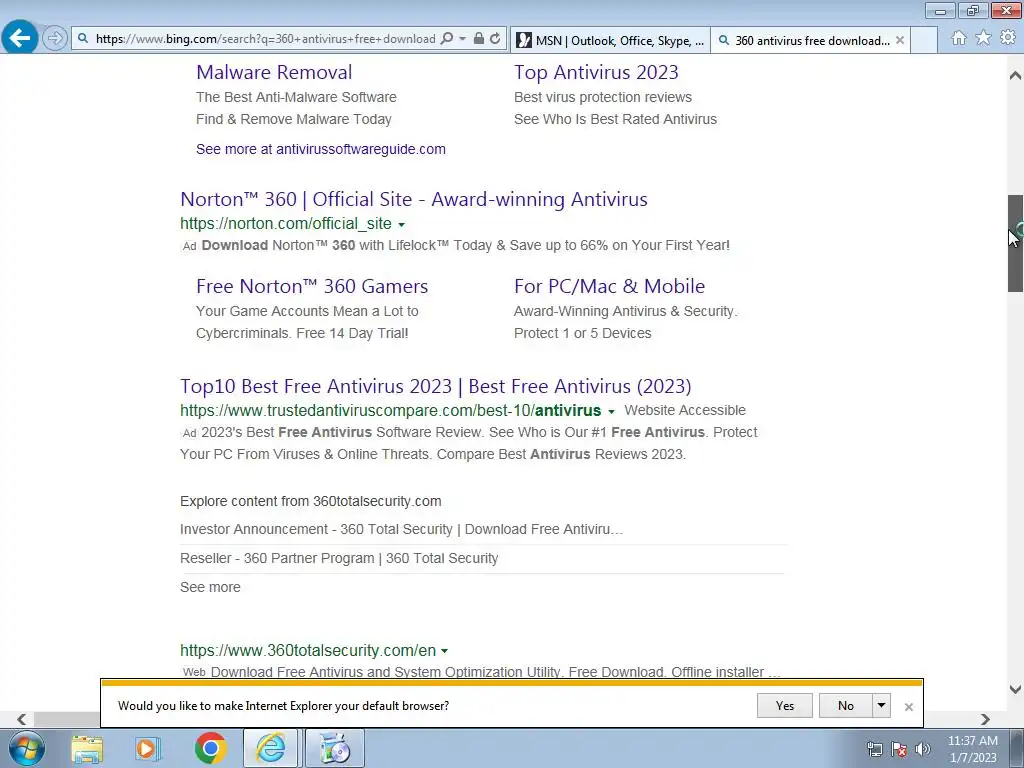Open the Malware Removal link
Image resolution: width=1024 pixels, height=768 pixels.
(274, 72)
